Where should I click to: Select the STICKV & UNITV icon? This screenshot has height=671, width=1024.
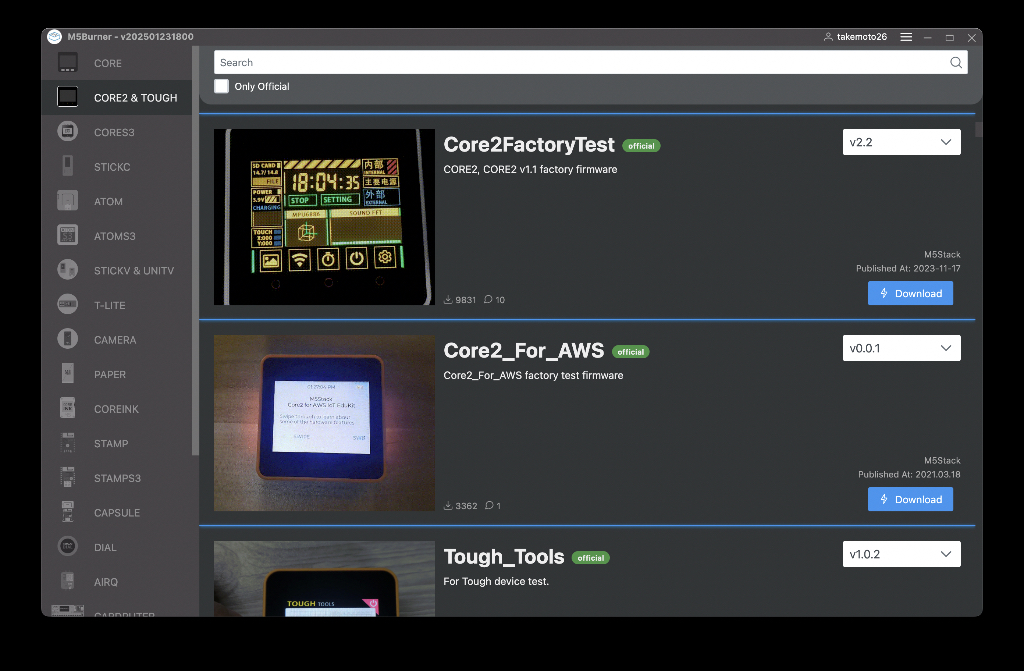pos(67,270)
